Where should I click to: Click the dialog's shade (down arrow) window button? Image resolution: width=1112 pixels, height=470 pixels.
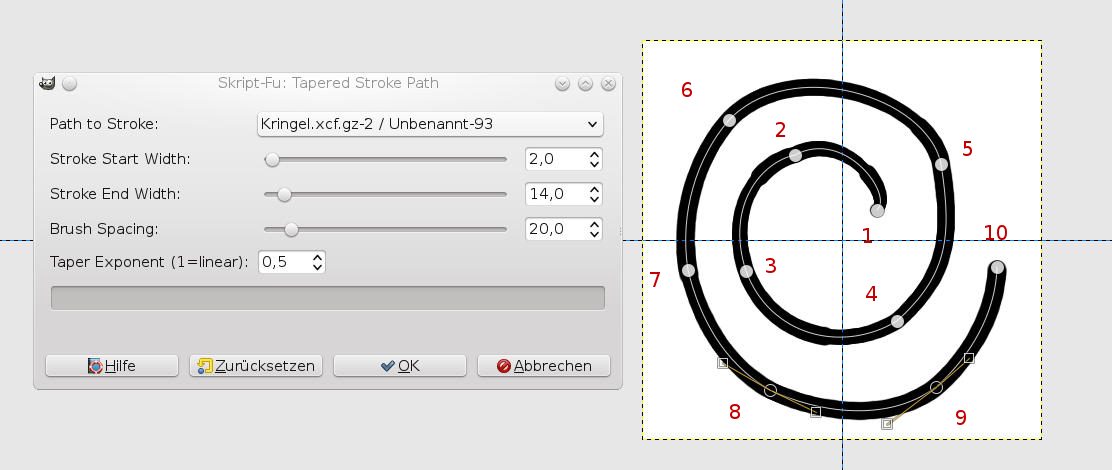[x=562, y=84]
